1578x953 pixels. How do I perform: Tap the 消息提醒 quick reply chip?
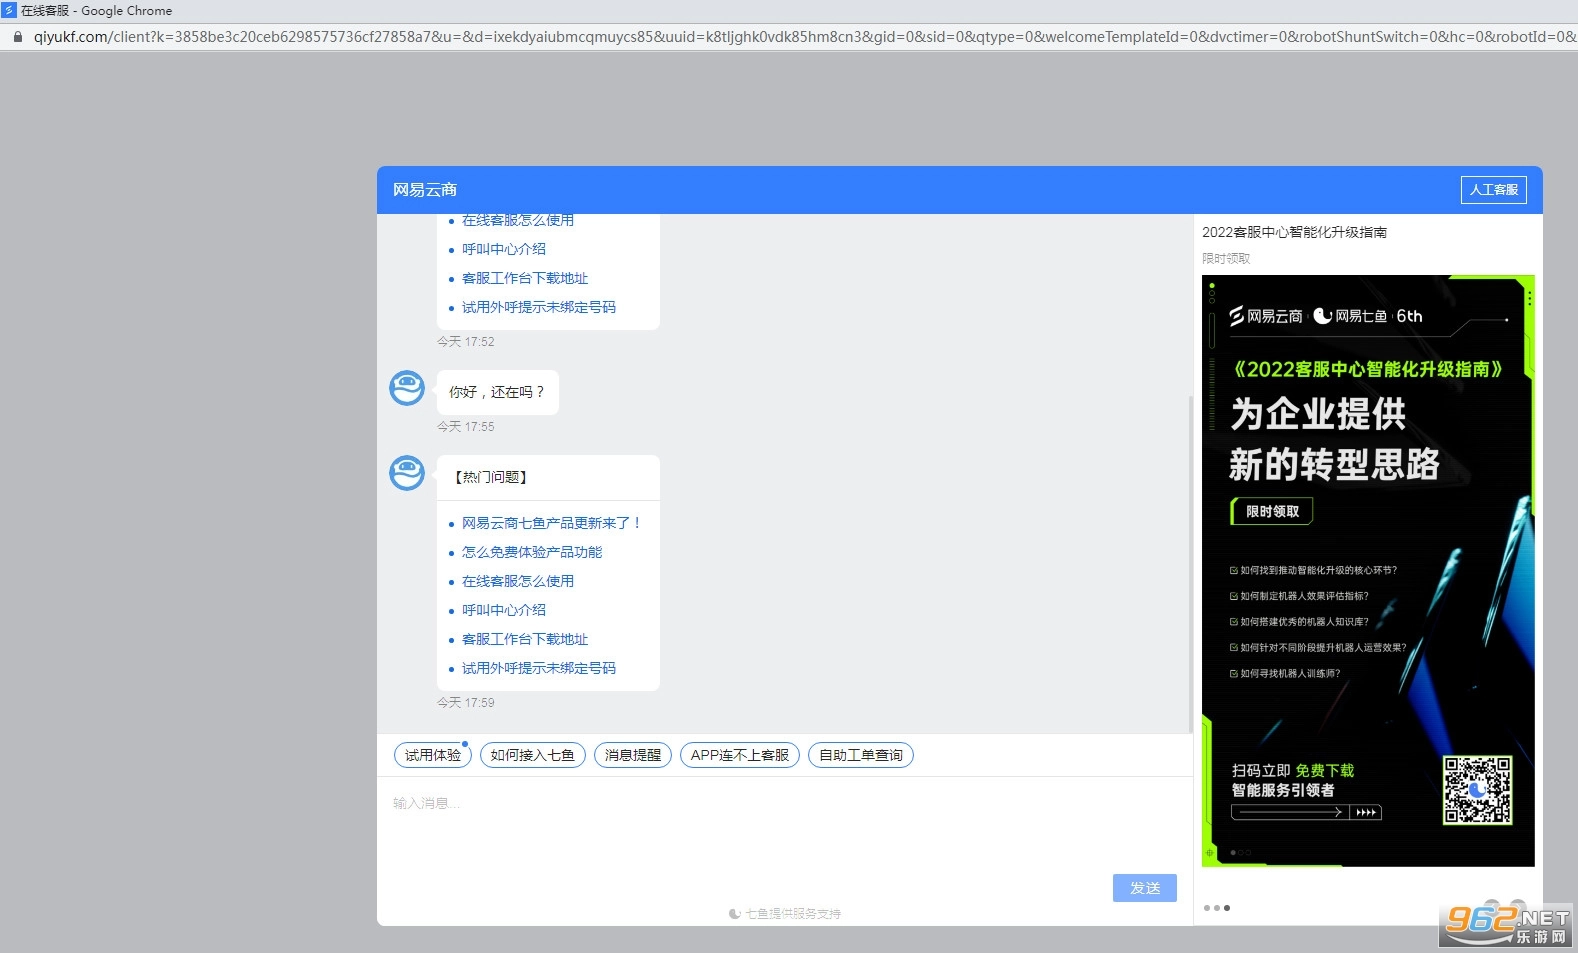(x=633, y=756)
